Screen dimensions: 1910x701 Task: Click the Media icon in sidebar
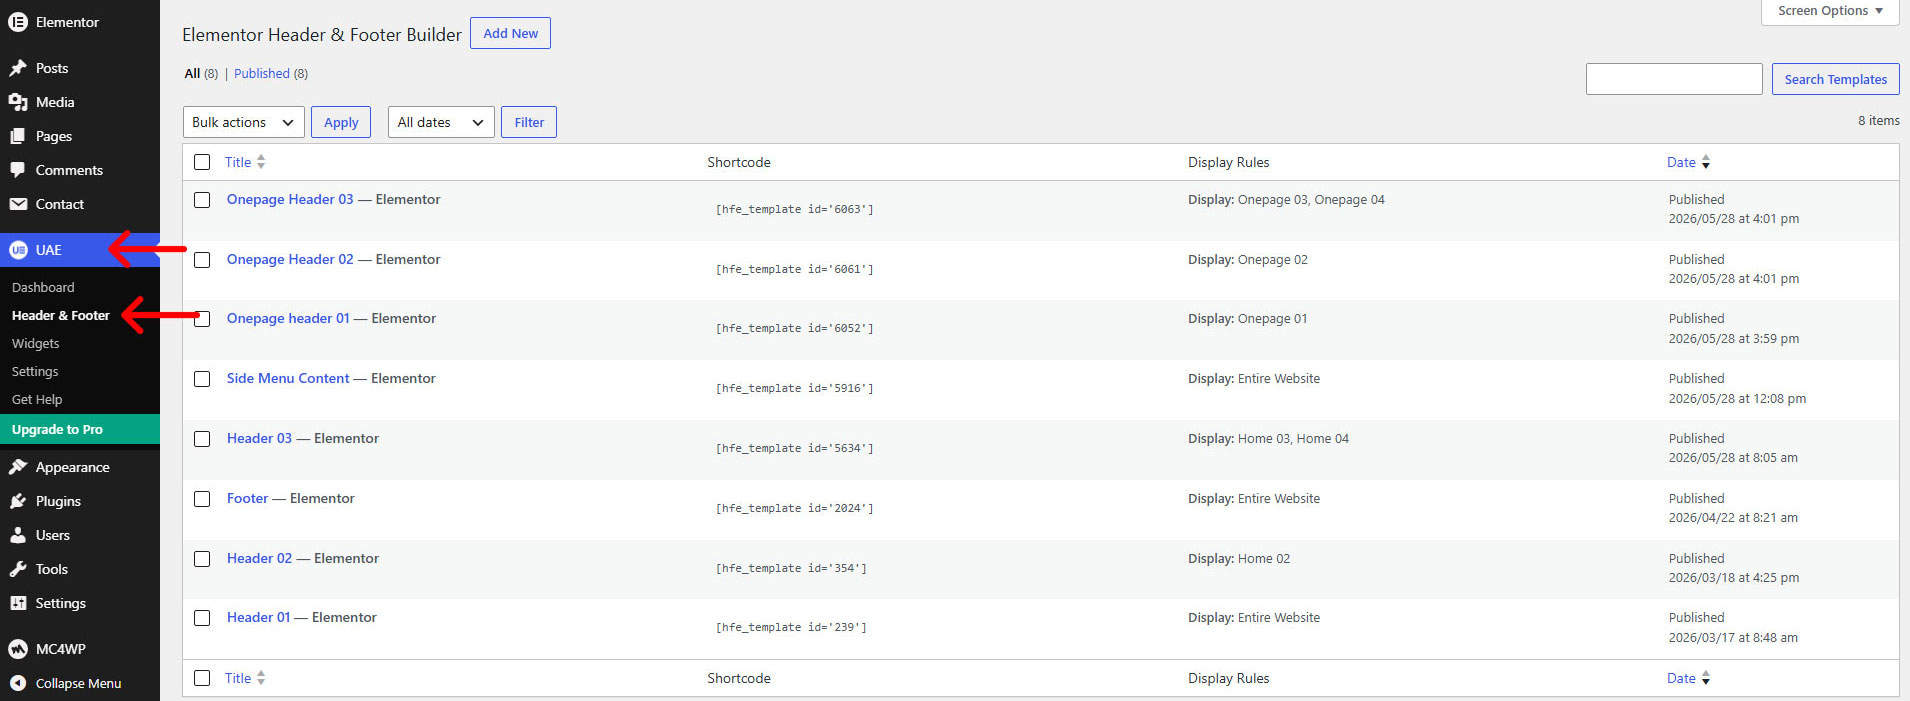click(18, 102)
